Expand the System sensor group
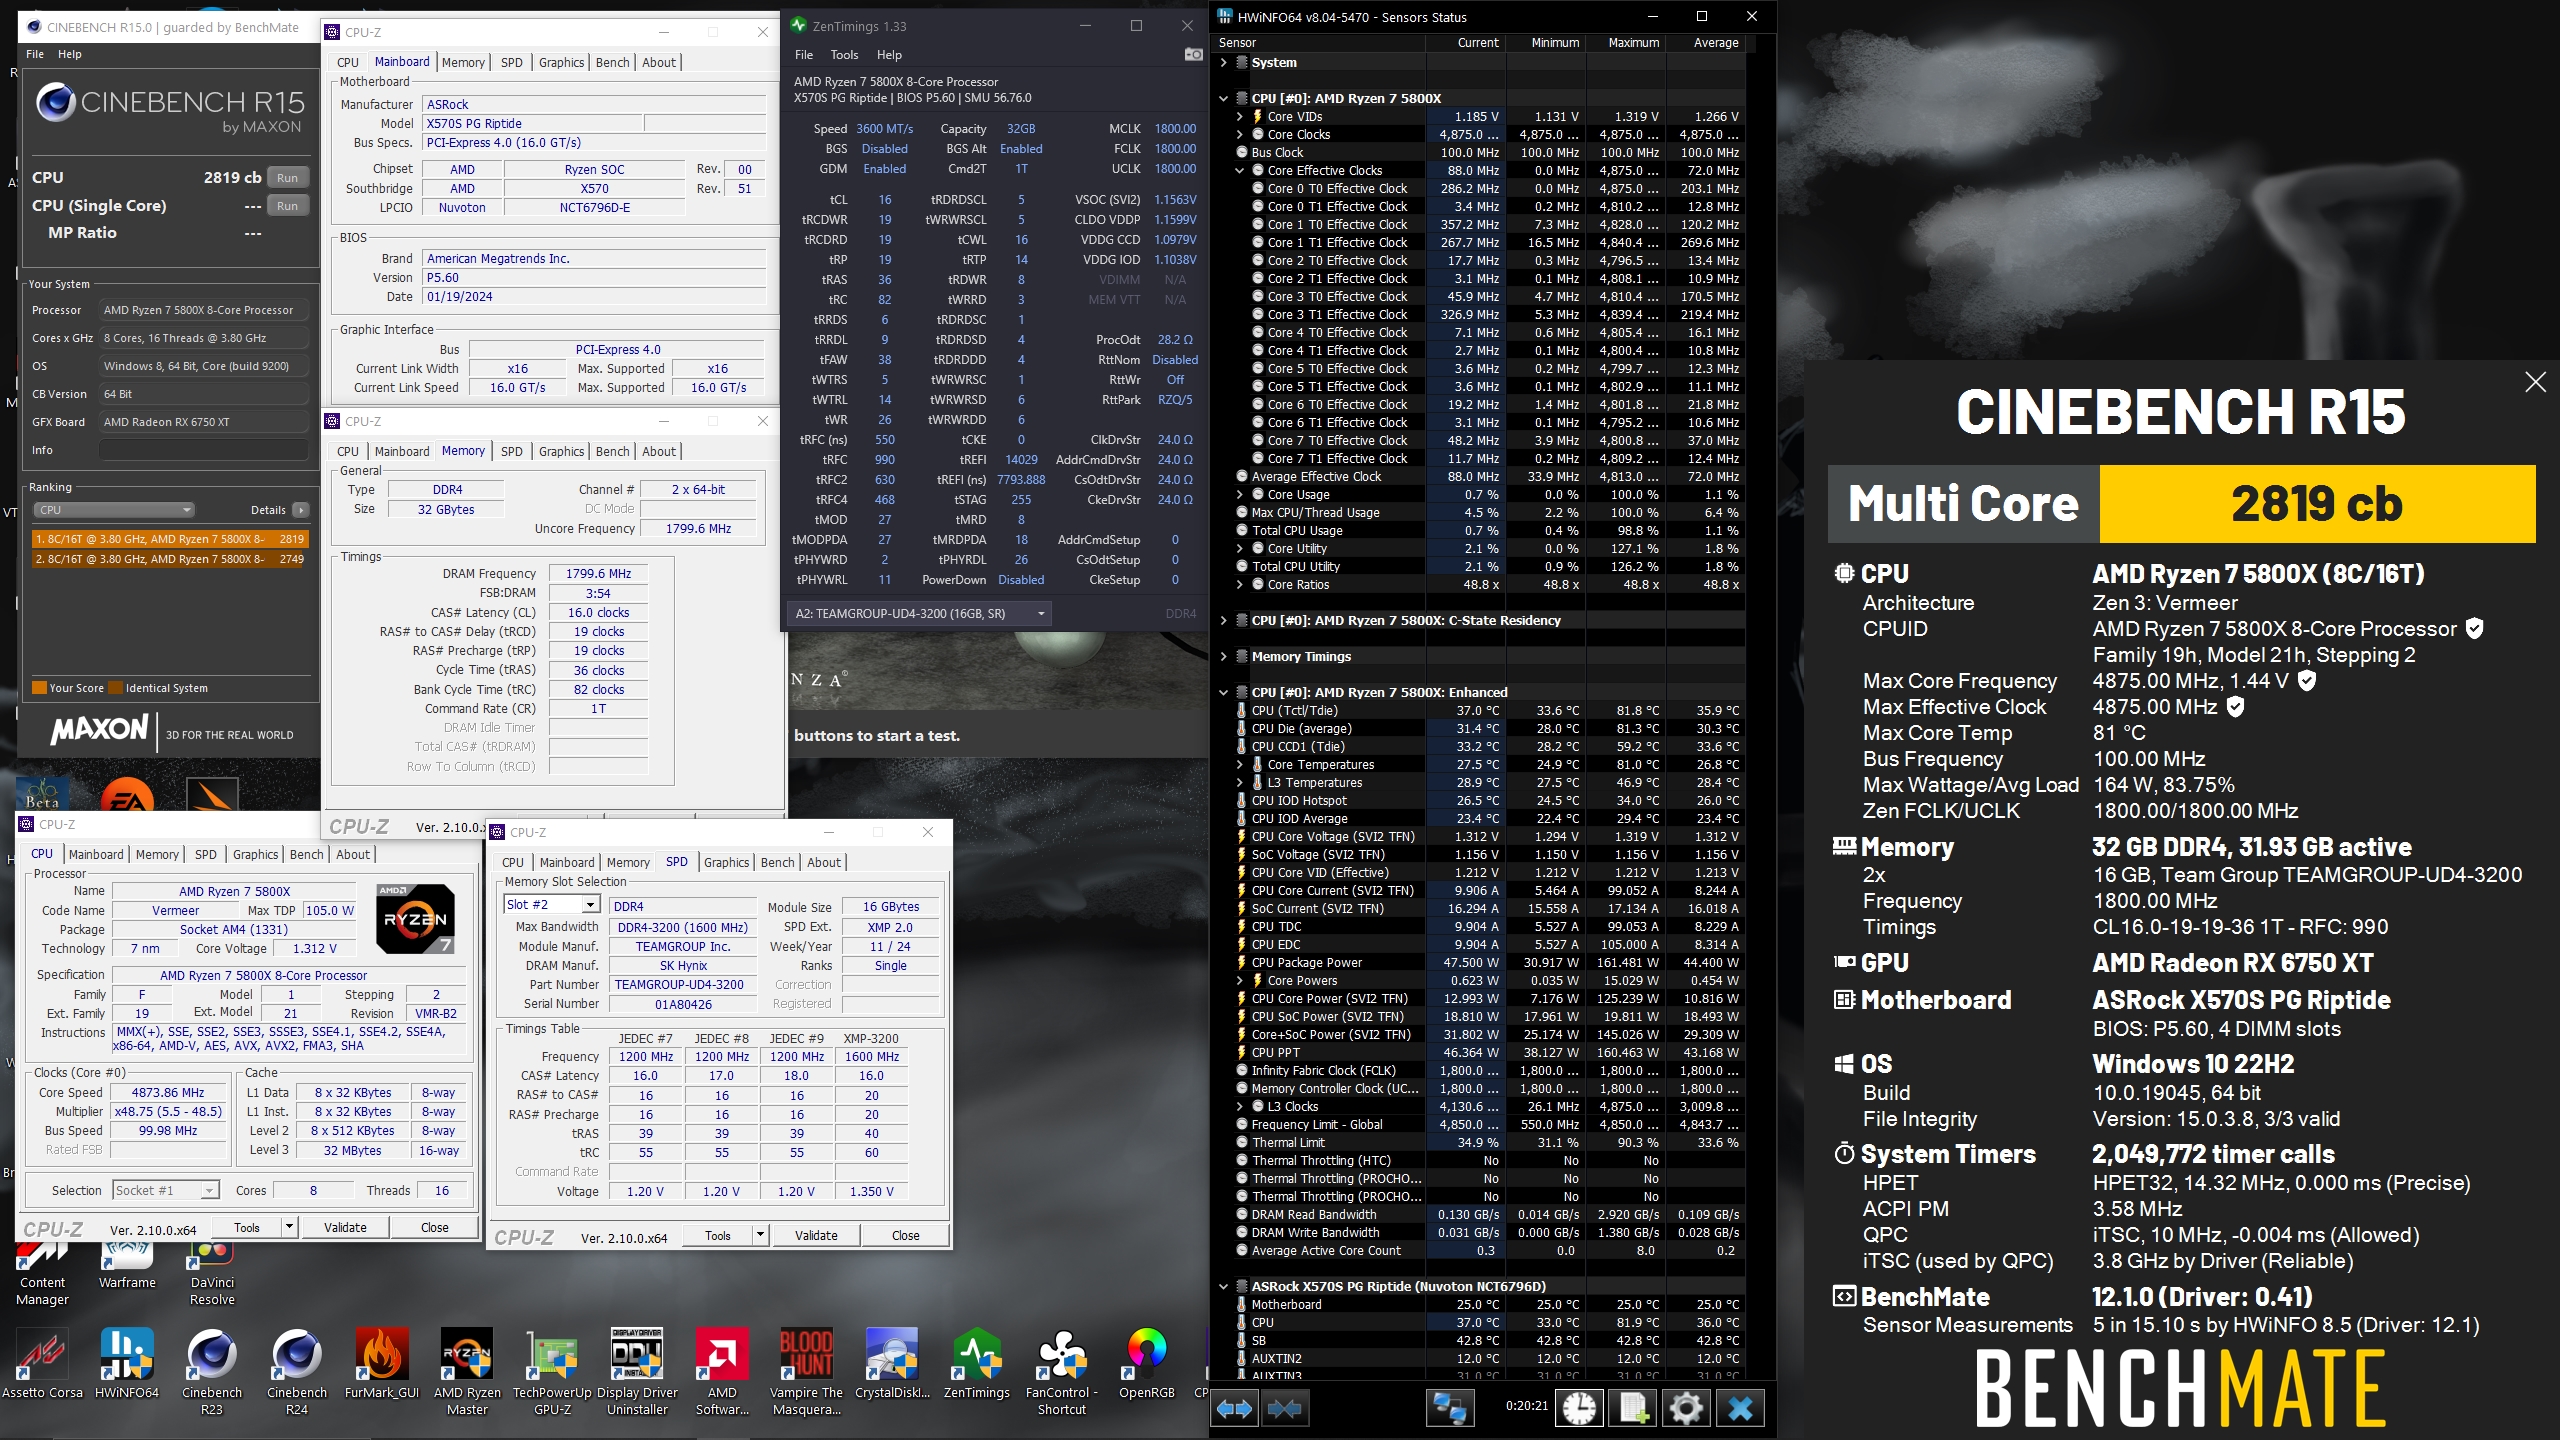This screenshot has width=2560, height=1440. (x=1223, y=62)
